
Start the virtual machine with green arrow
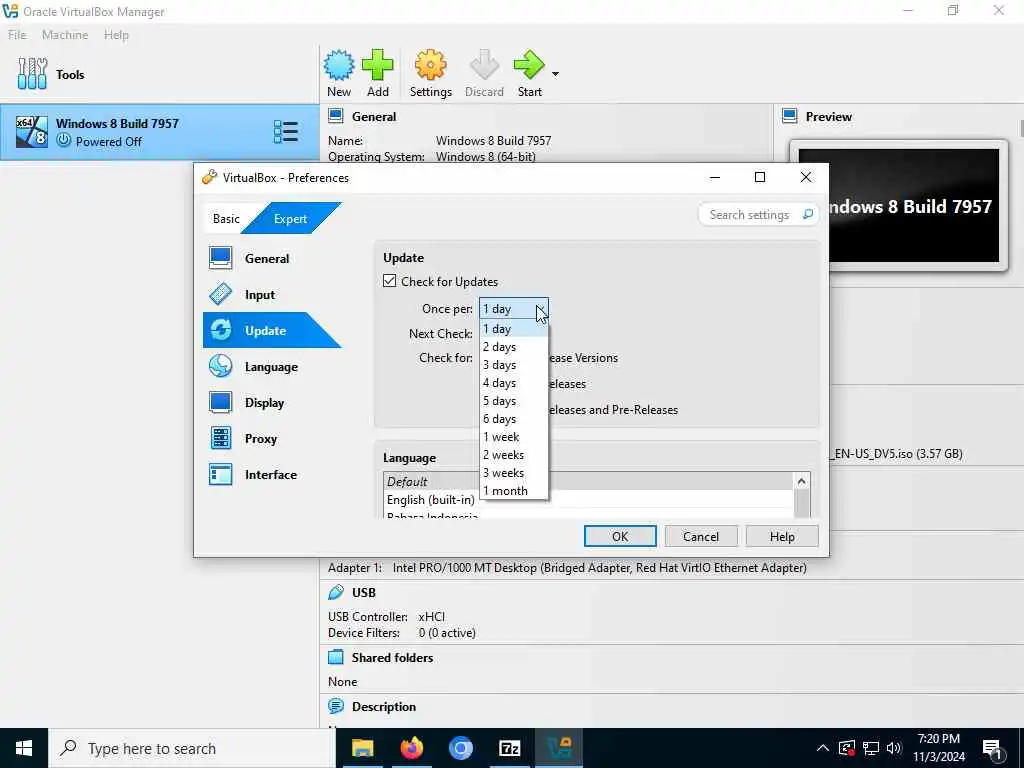pyautogui.click(x=529, y=73)
